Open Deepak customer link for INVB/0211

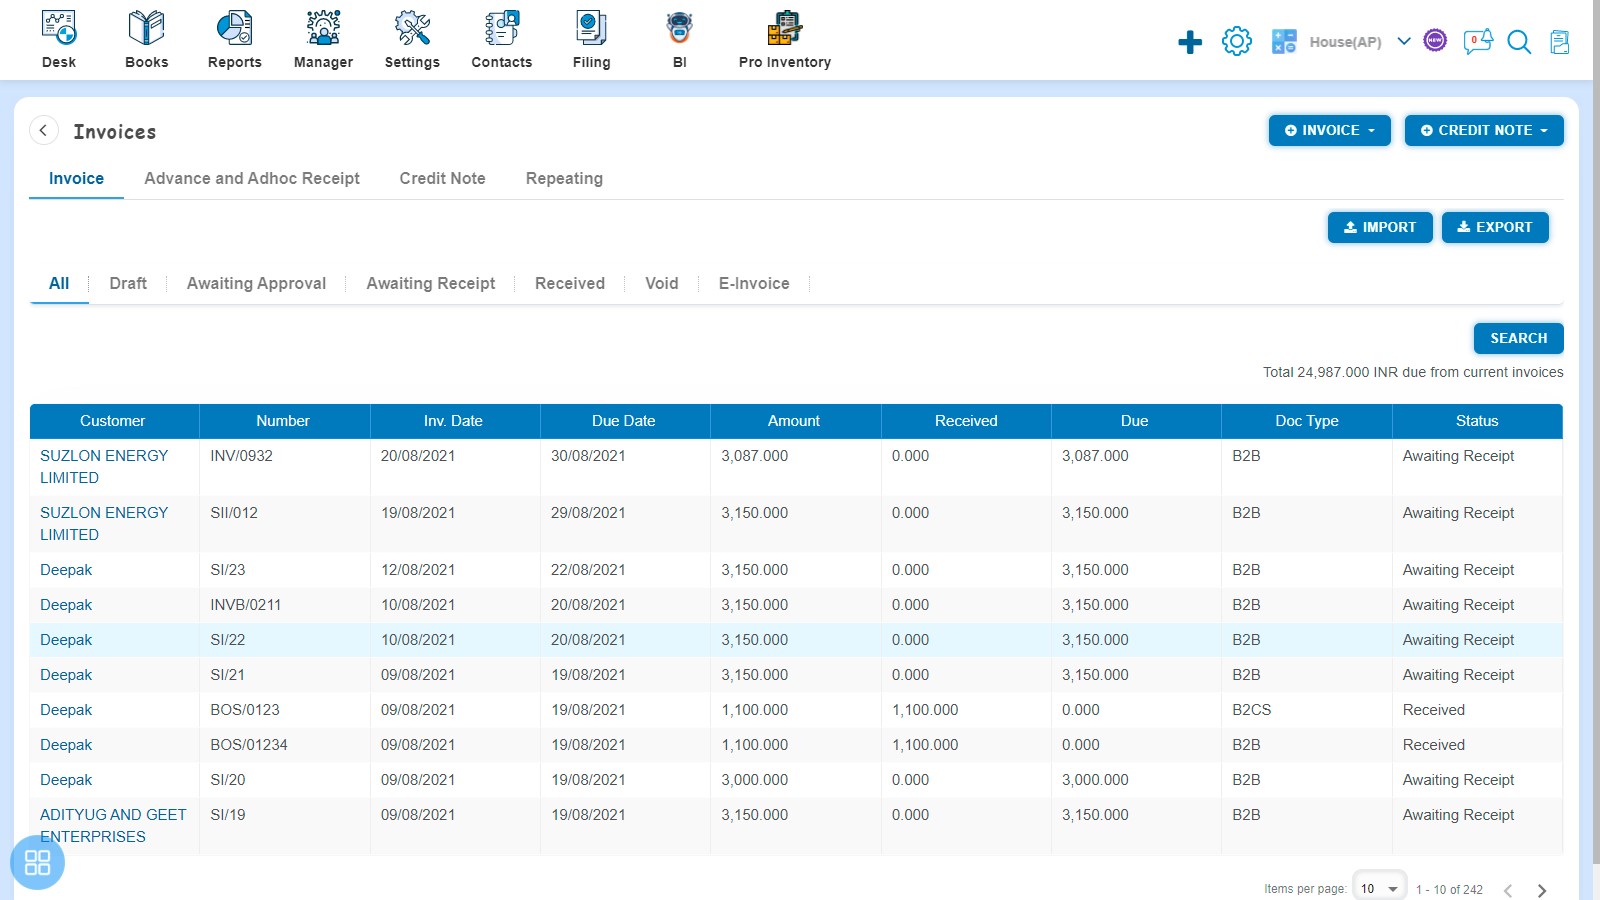[x=66, y=605]
